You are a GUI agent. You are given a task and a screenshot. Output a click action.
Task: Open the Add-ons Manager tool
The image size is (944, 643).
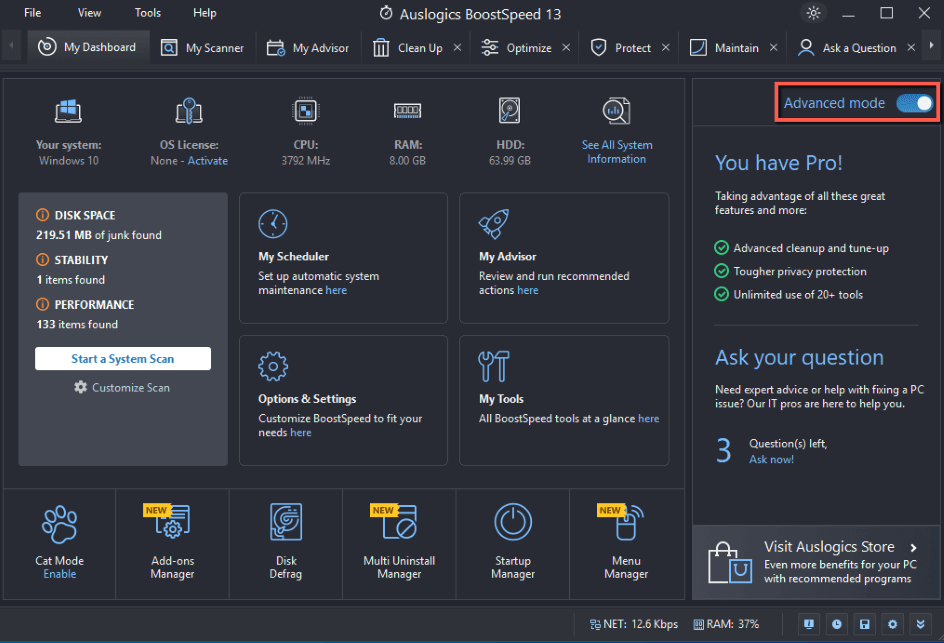tap(172, 542)
